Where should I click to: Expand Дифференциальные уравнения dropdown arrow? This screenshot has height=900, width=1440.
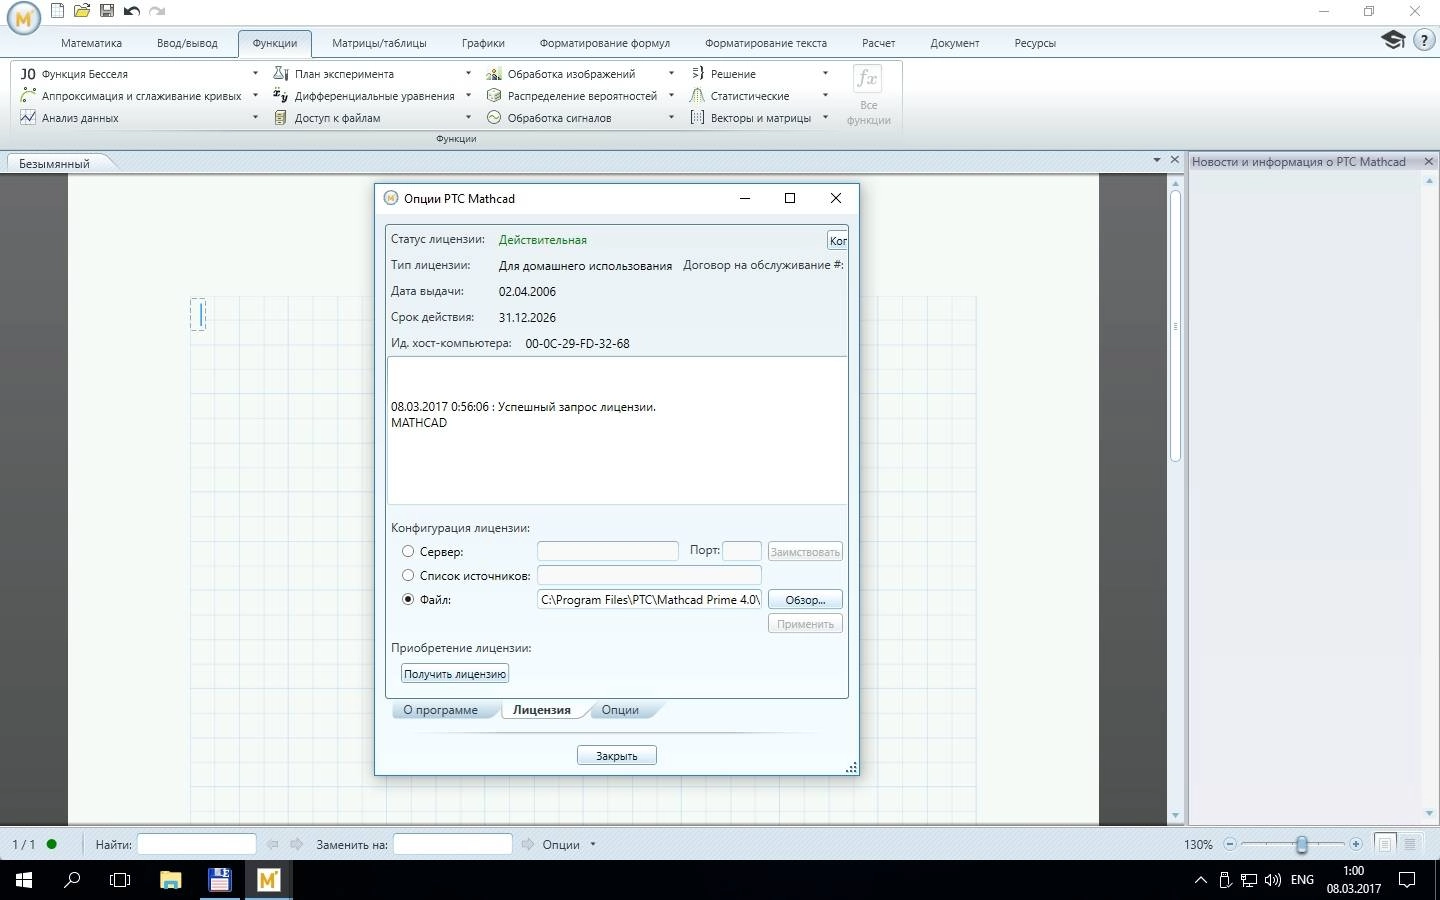(x=468, y=95)
